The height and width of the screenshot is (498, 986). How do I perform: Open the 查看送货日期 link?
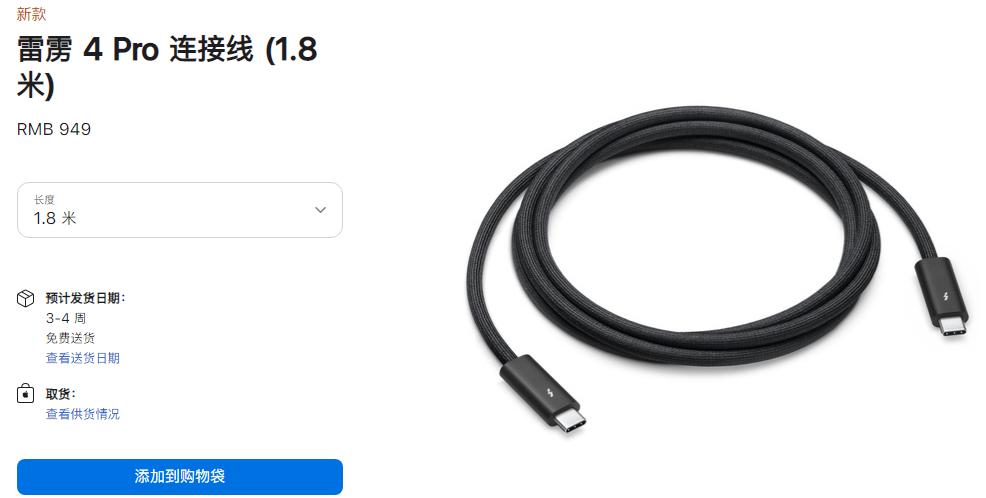click(x=82, y=358)
